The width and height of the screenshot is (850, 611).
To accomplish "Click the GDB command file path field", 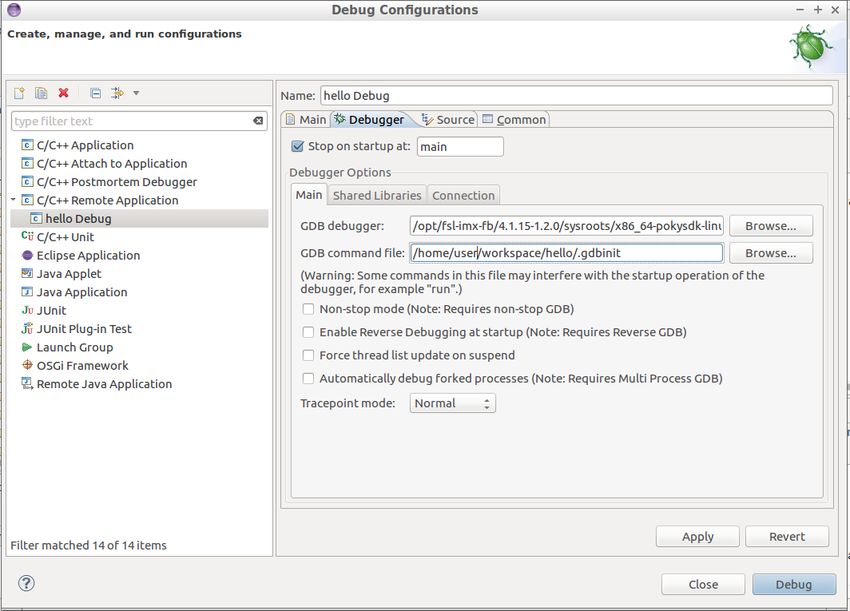I will click(566, 253).
